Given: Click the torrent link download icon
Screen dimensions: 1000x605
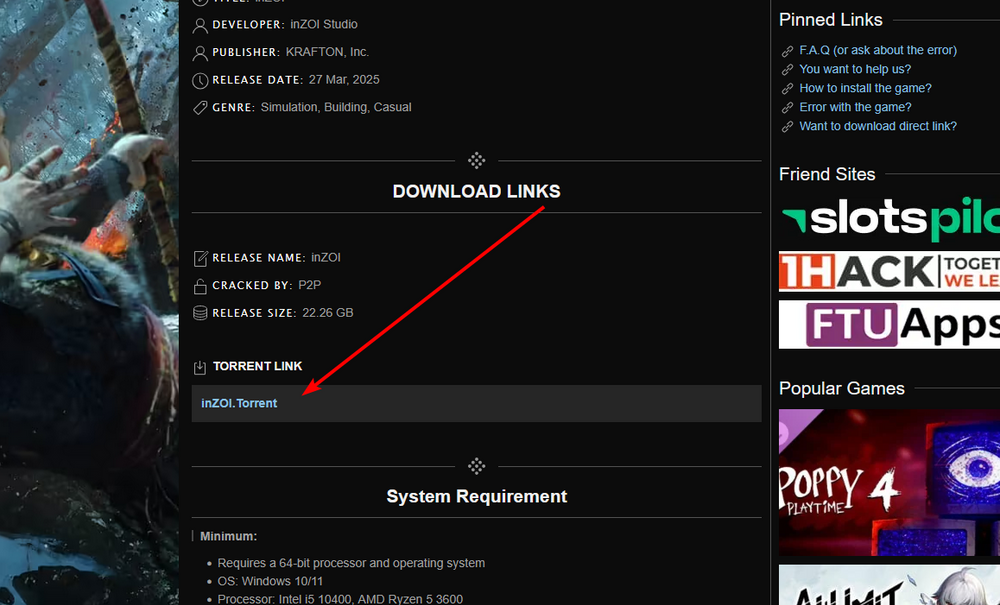Looking at the screenshot, I should [200, 367].
